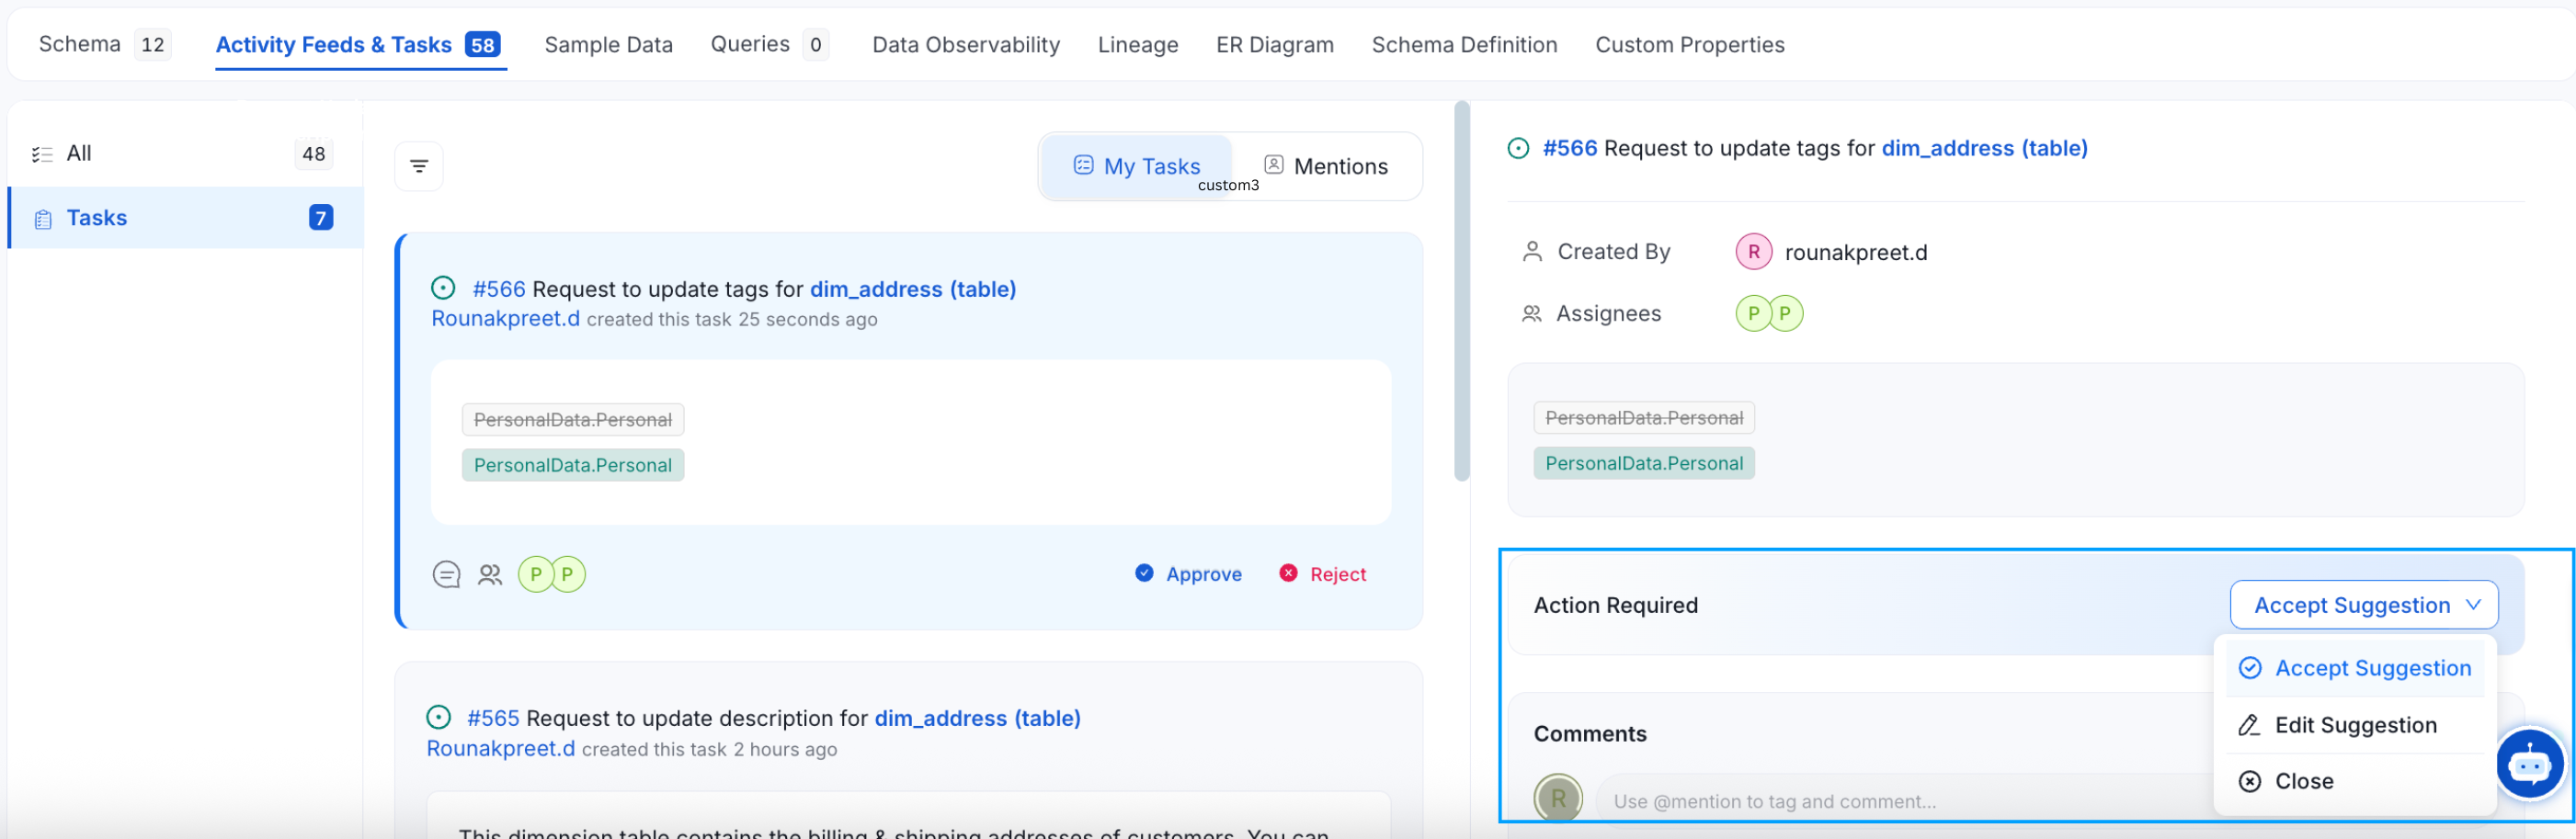Toggle the Accept Suggestion dropdown chevron
2576x839 pixels.
click(x=2473, y=605)
